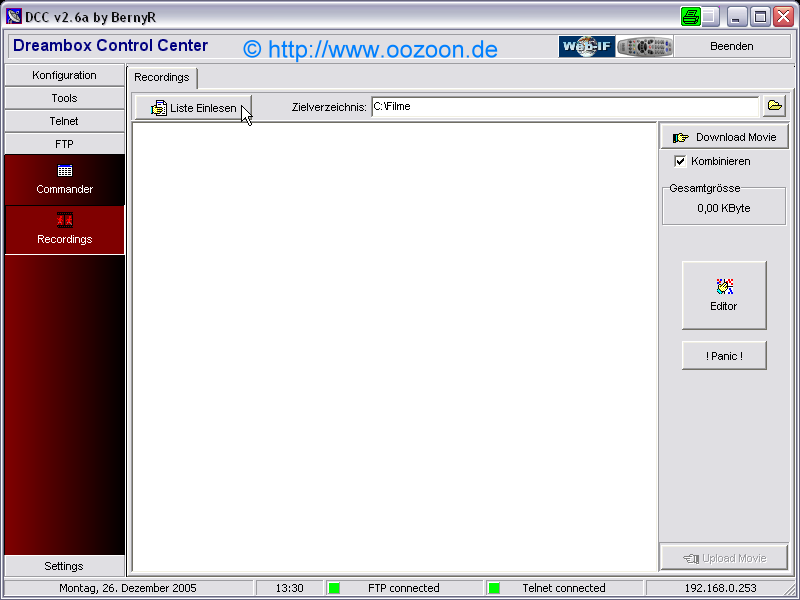This screenshot has height=600, width=800.
Task: Click the 0,00 KByte Gesamtgrösse value
Action: pyautogui.click(x=723, y=208)
